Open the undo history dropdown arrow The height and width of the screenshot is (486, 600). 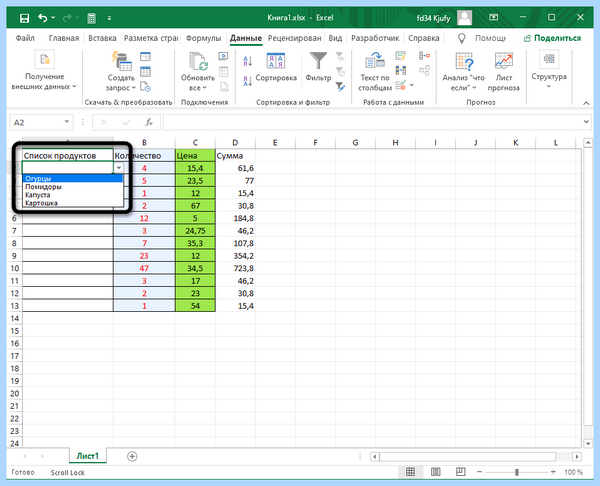(53, 18)
